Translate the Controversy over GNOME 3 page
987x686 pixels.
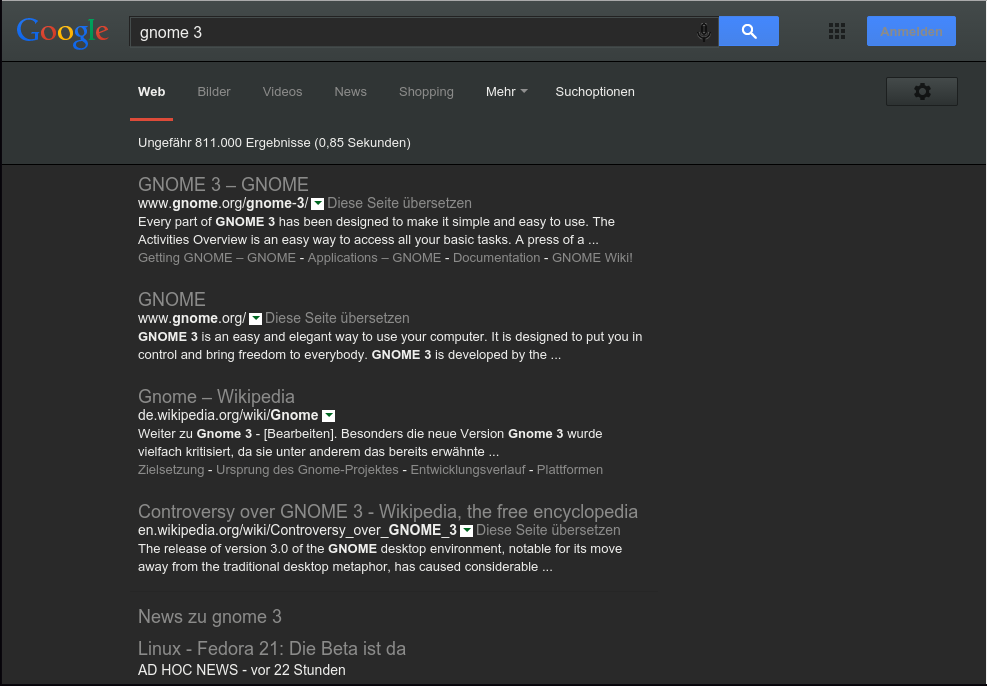pos(548,531)
